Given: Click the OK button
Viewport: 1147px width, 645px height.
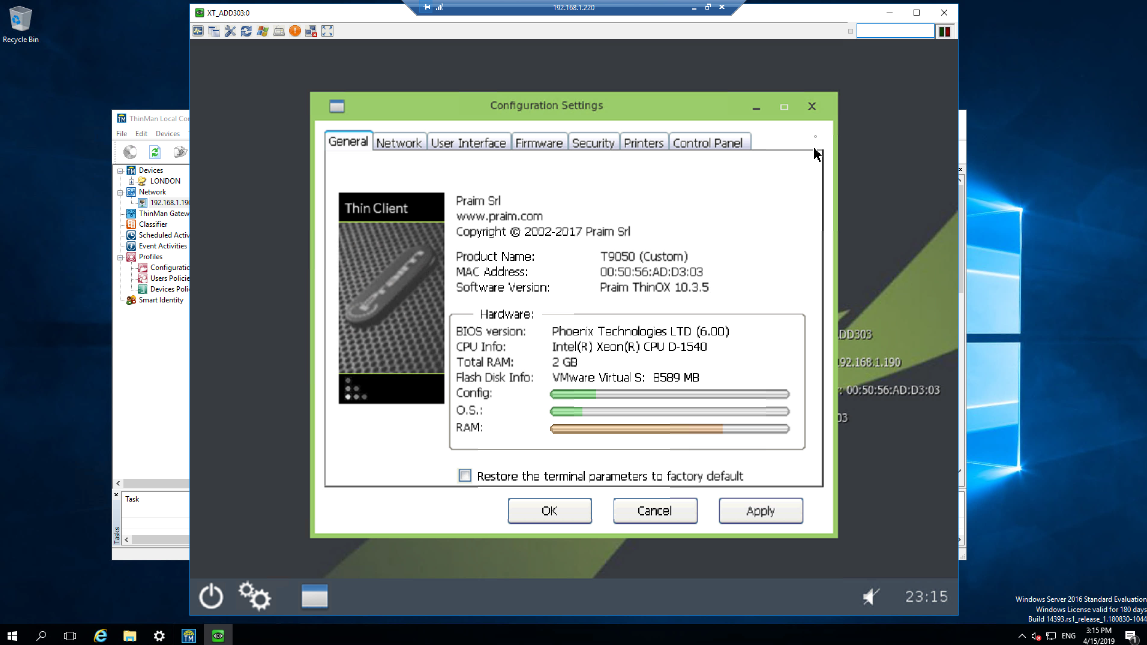Looking at the screenshot, I should click(549, 511).
